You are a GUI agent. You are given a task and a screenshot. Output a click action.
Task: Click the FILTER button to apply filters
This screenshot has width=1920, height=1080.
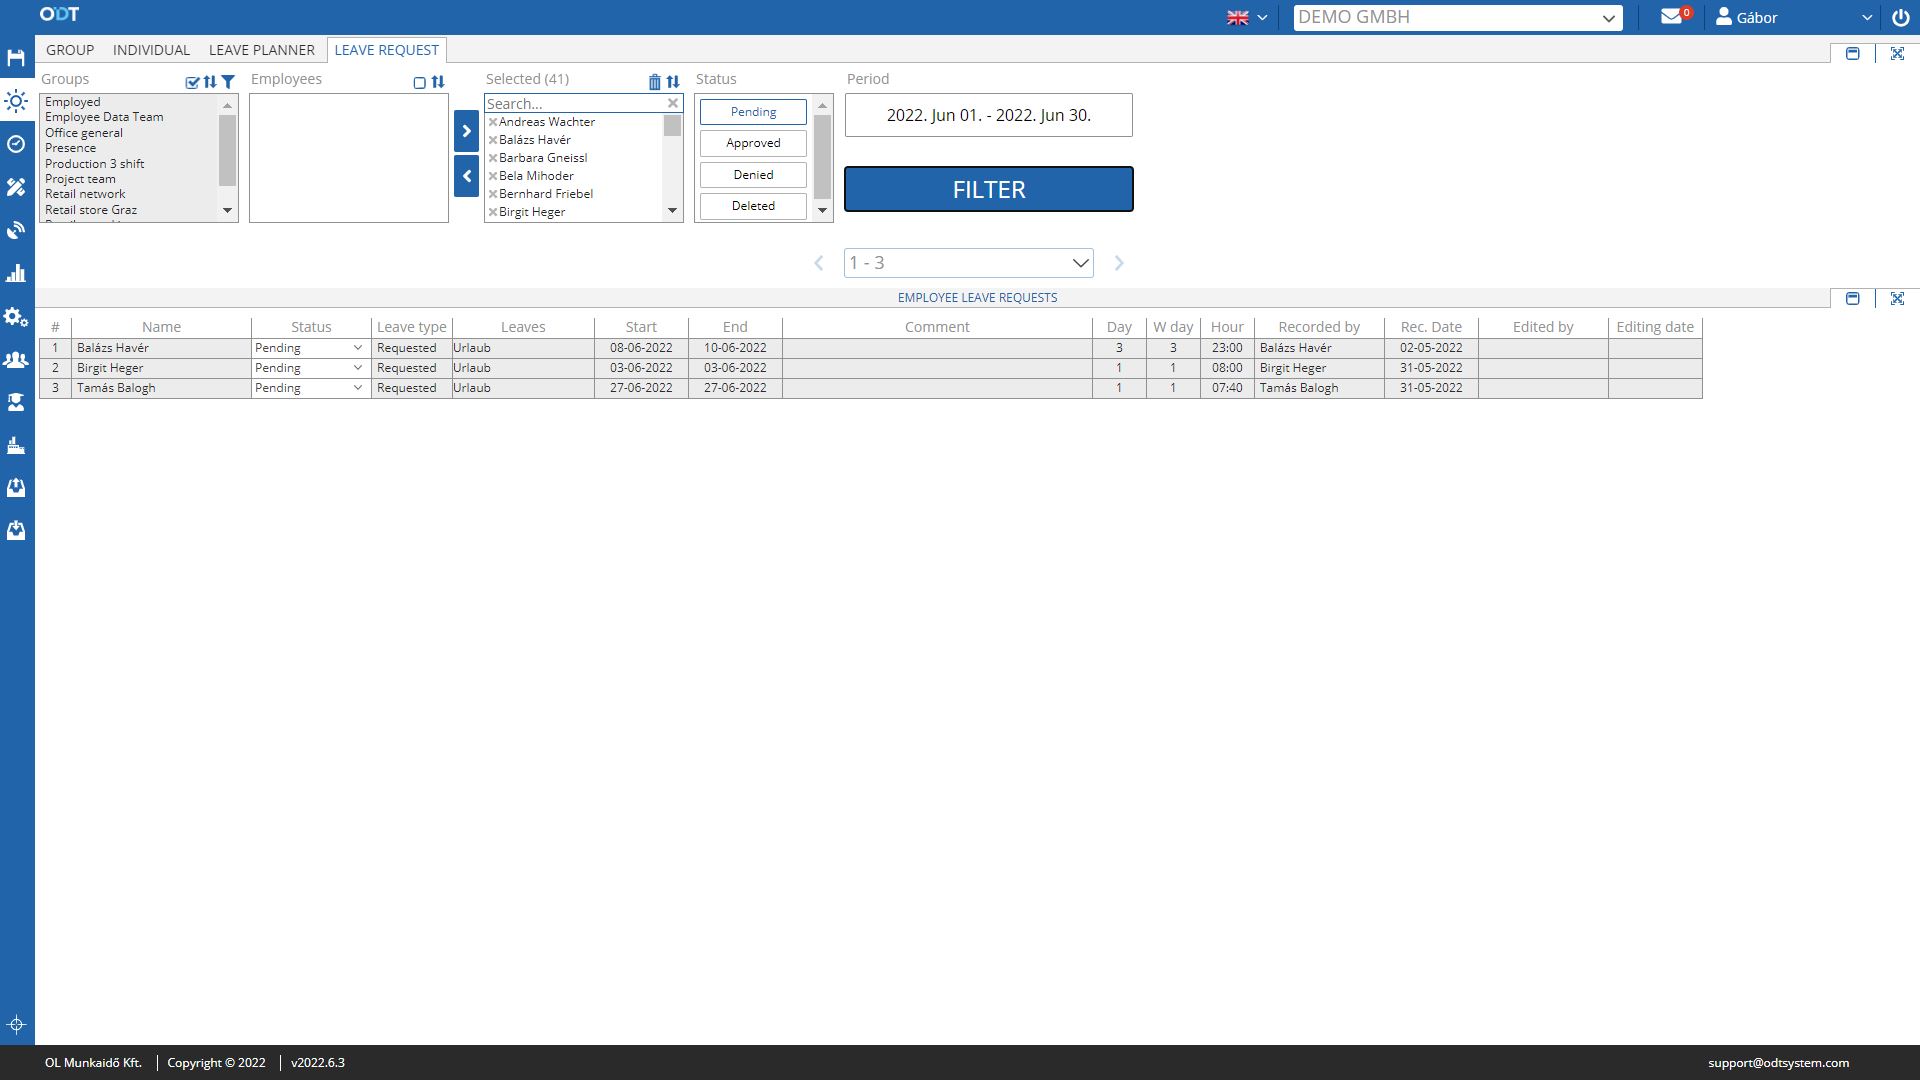[x=989, y=189]
